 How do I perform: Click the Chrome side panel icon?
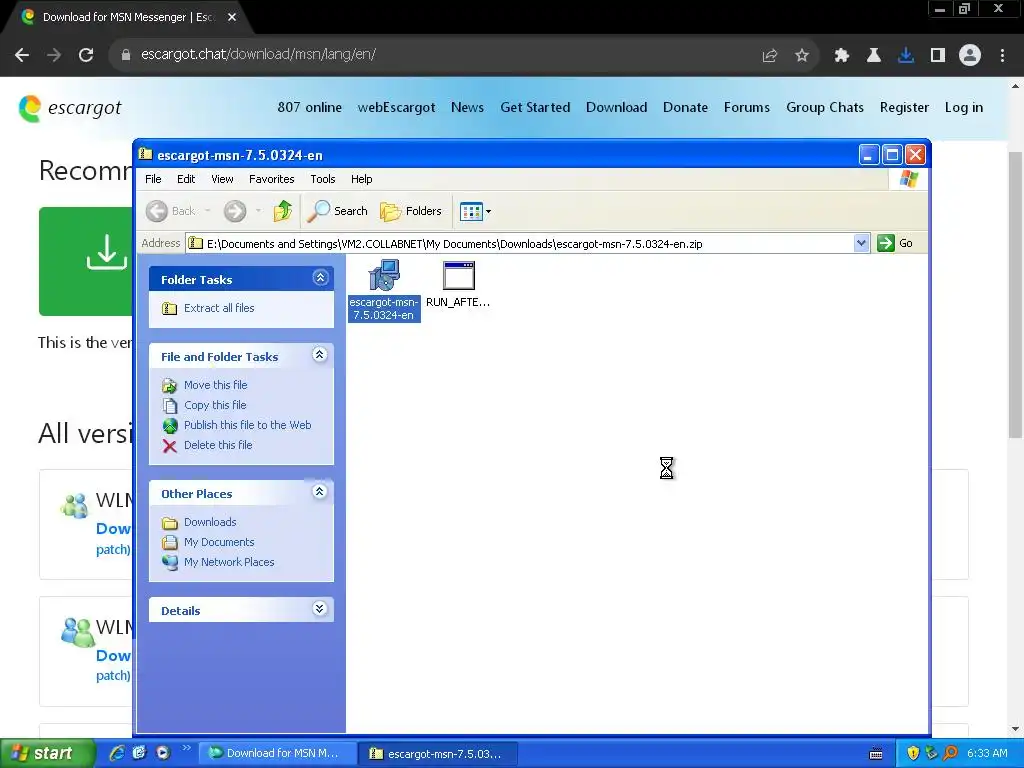(938, 55)
